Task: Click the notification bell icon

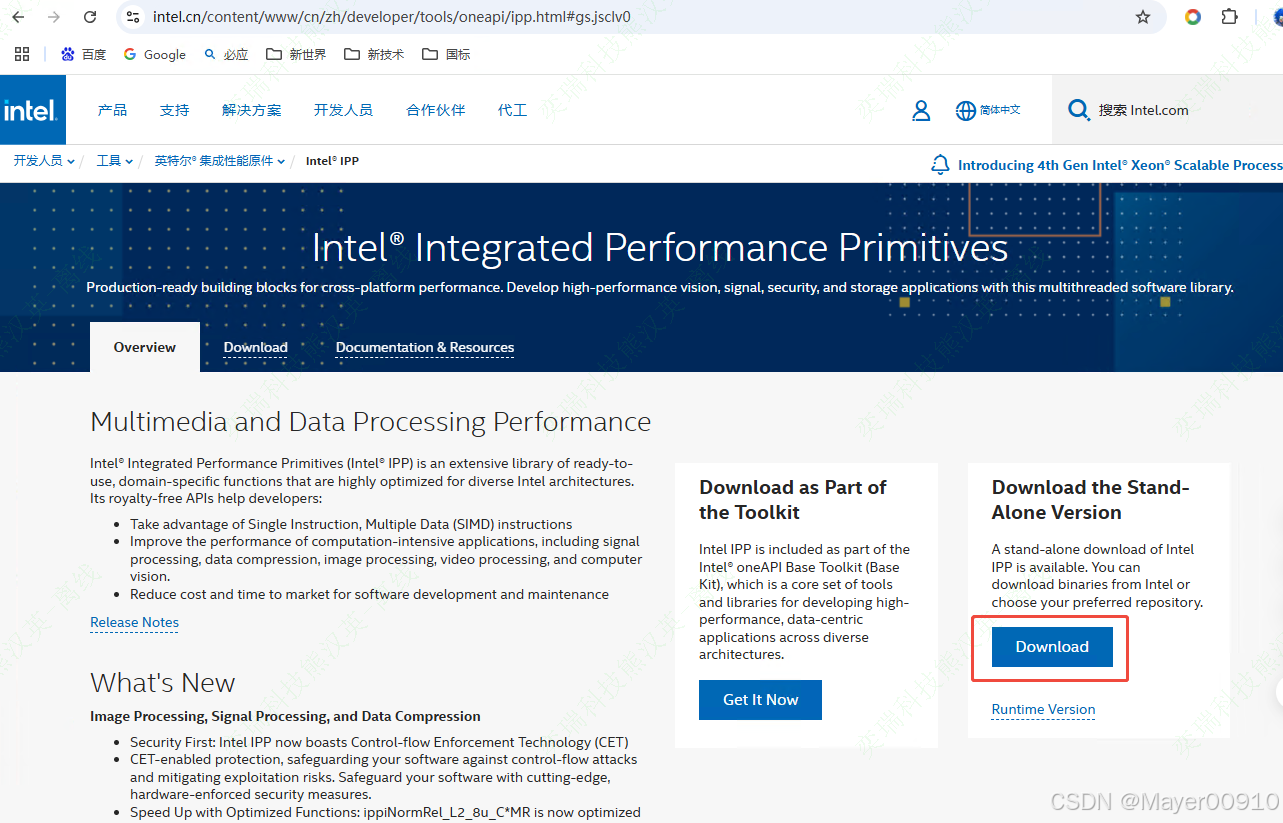Action: 939,164
